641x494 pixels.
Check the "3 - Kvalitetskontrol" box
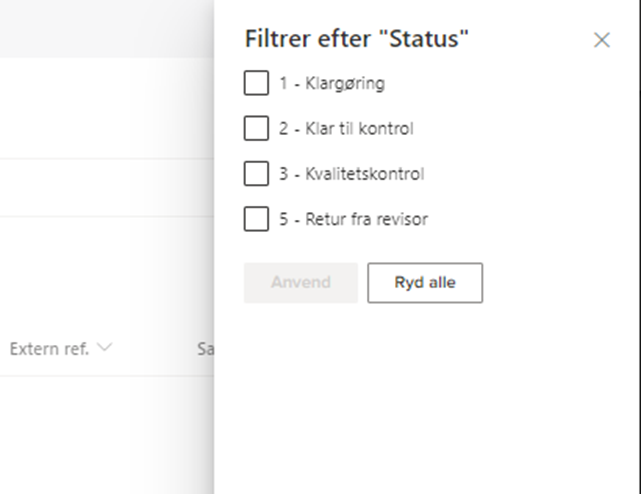256,173
